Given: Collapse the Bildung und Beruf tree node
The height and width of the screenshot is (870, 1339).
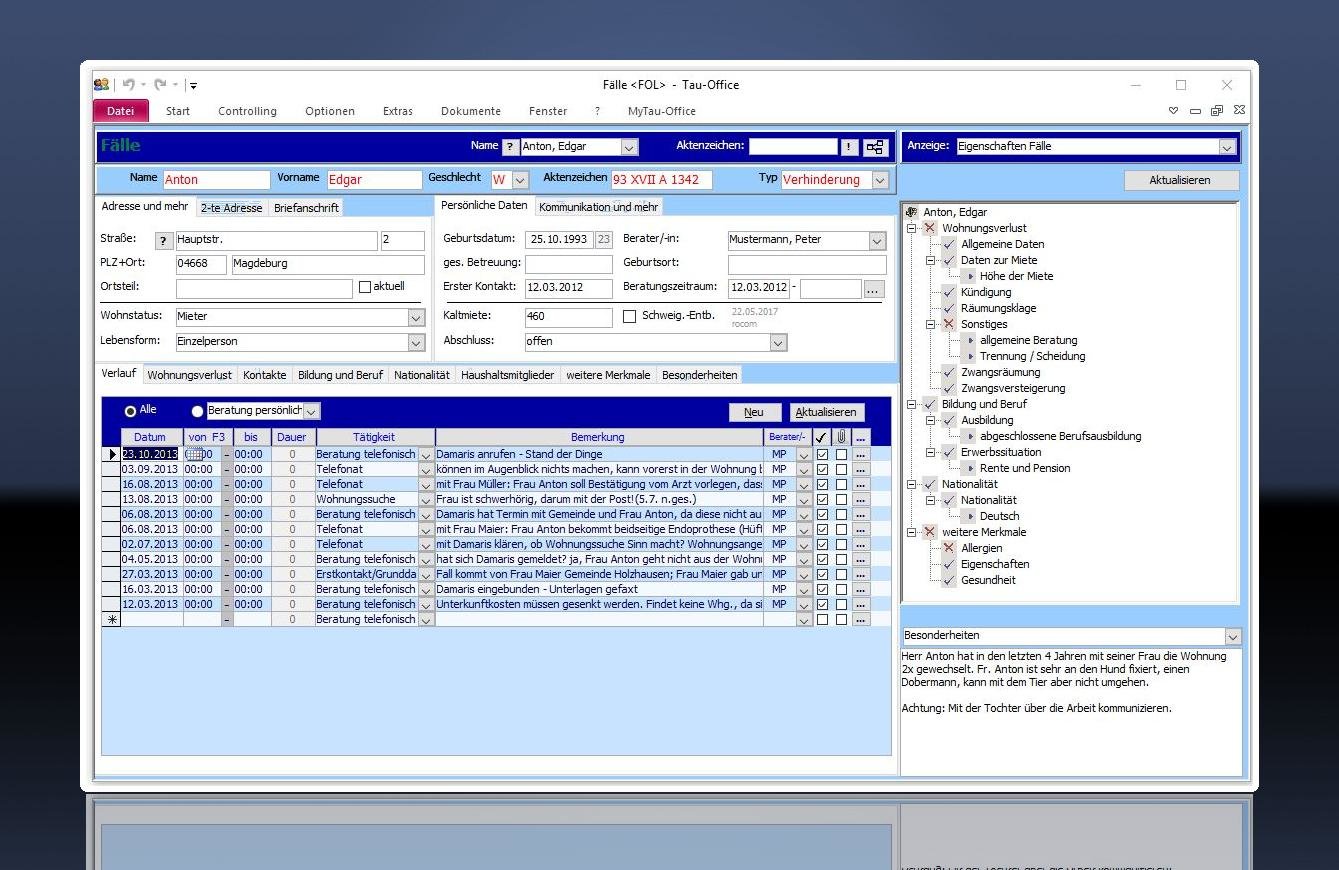Looking at the screenshot, I should [x=912, y=404].
